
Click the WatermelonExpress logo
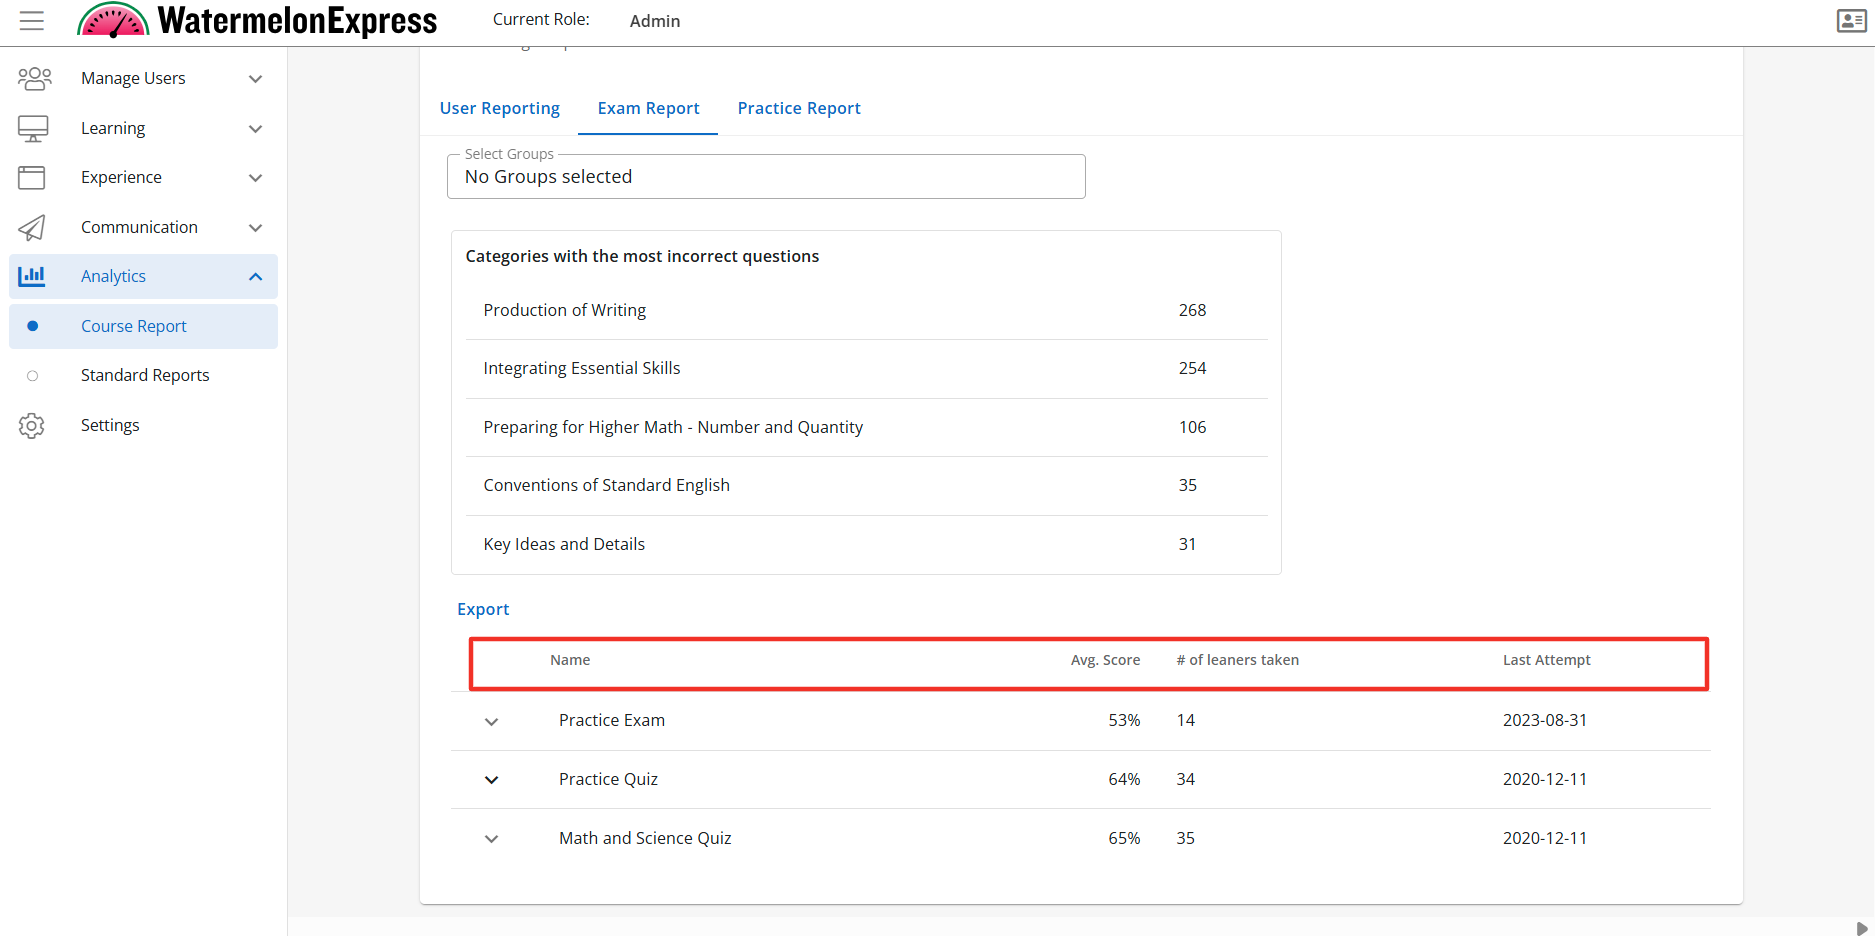click(258, 21)
